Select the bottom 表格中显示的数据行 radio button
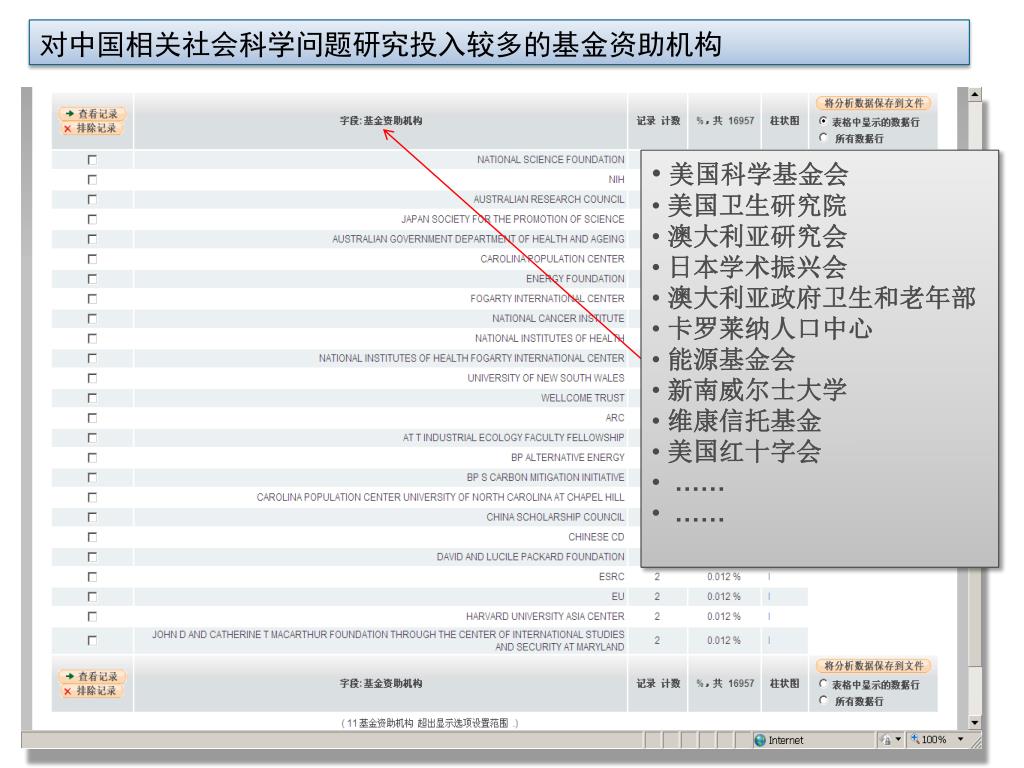The height and width of the screenshot is (768, 1024). click(x=823, y=684)
